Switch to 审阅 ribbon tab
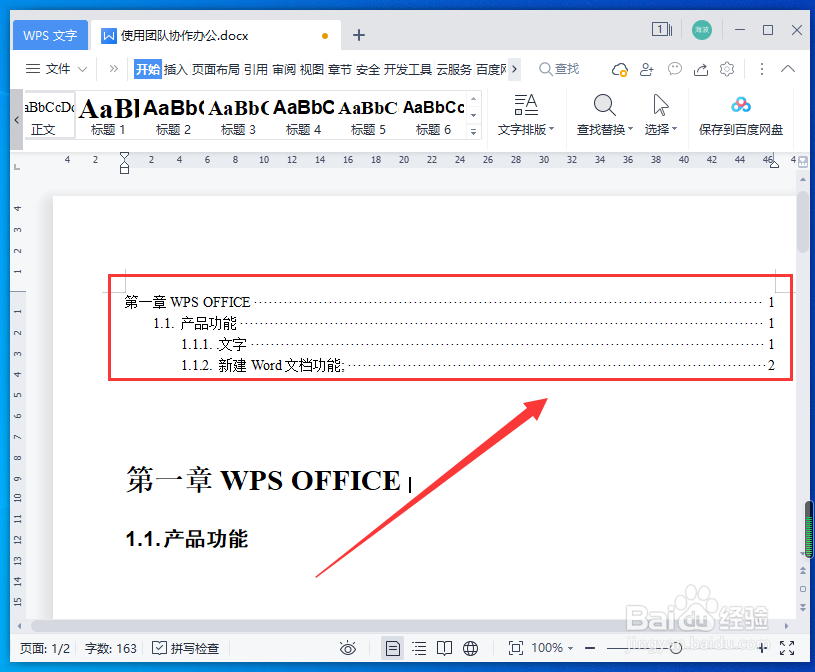Screen dimensions: 815x672 click(284, 69)
